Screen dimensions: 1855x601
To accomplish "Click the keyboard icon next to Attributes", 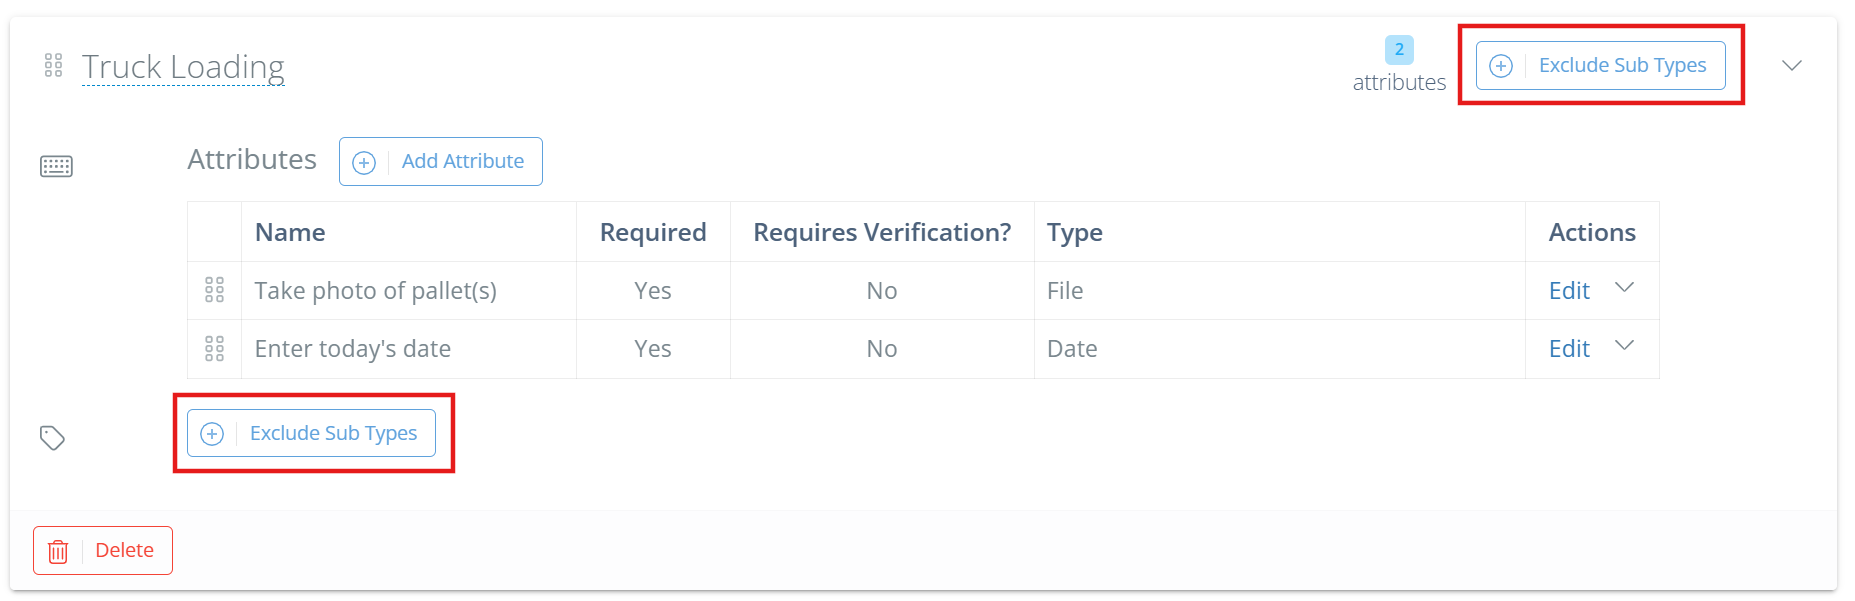I will pyautogui.click(x=56, y=166).
